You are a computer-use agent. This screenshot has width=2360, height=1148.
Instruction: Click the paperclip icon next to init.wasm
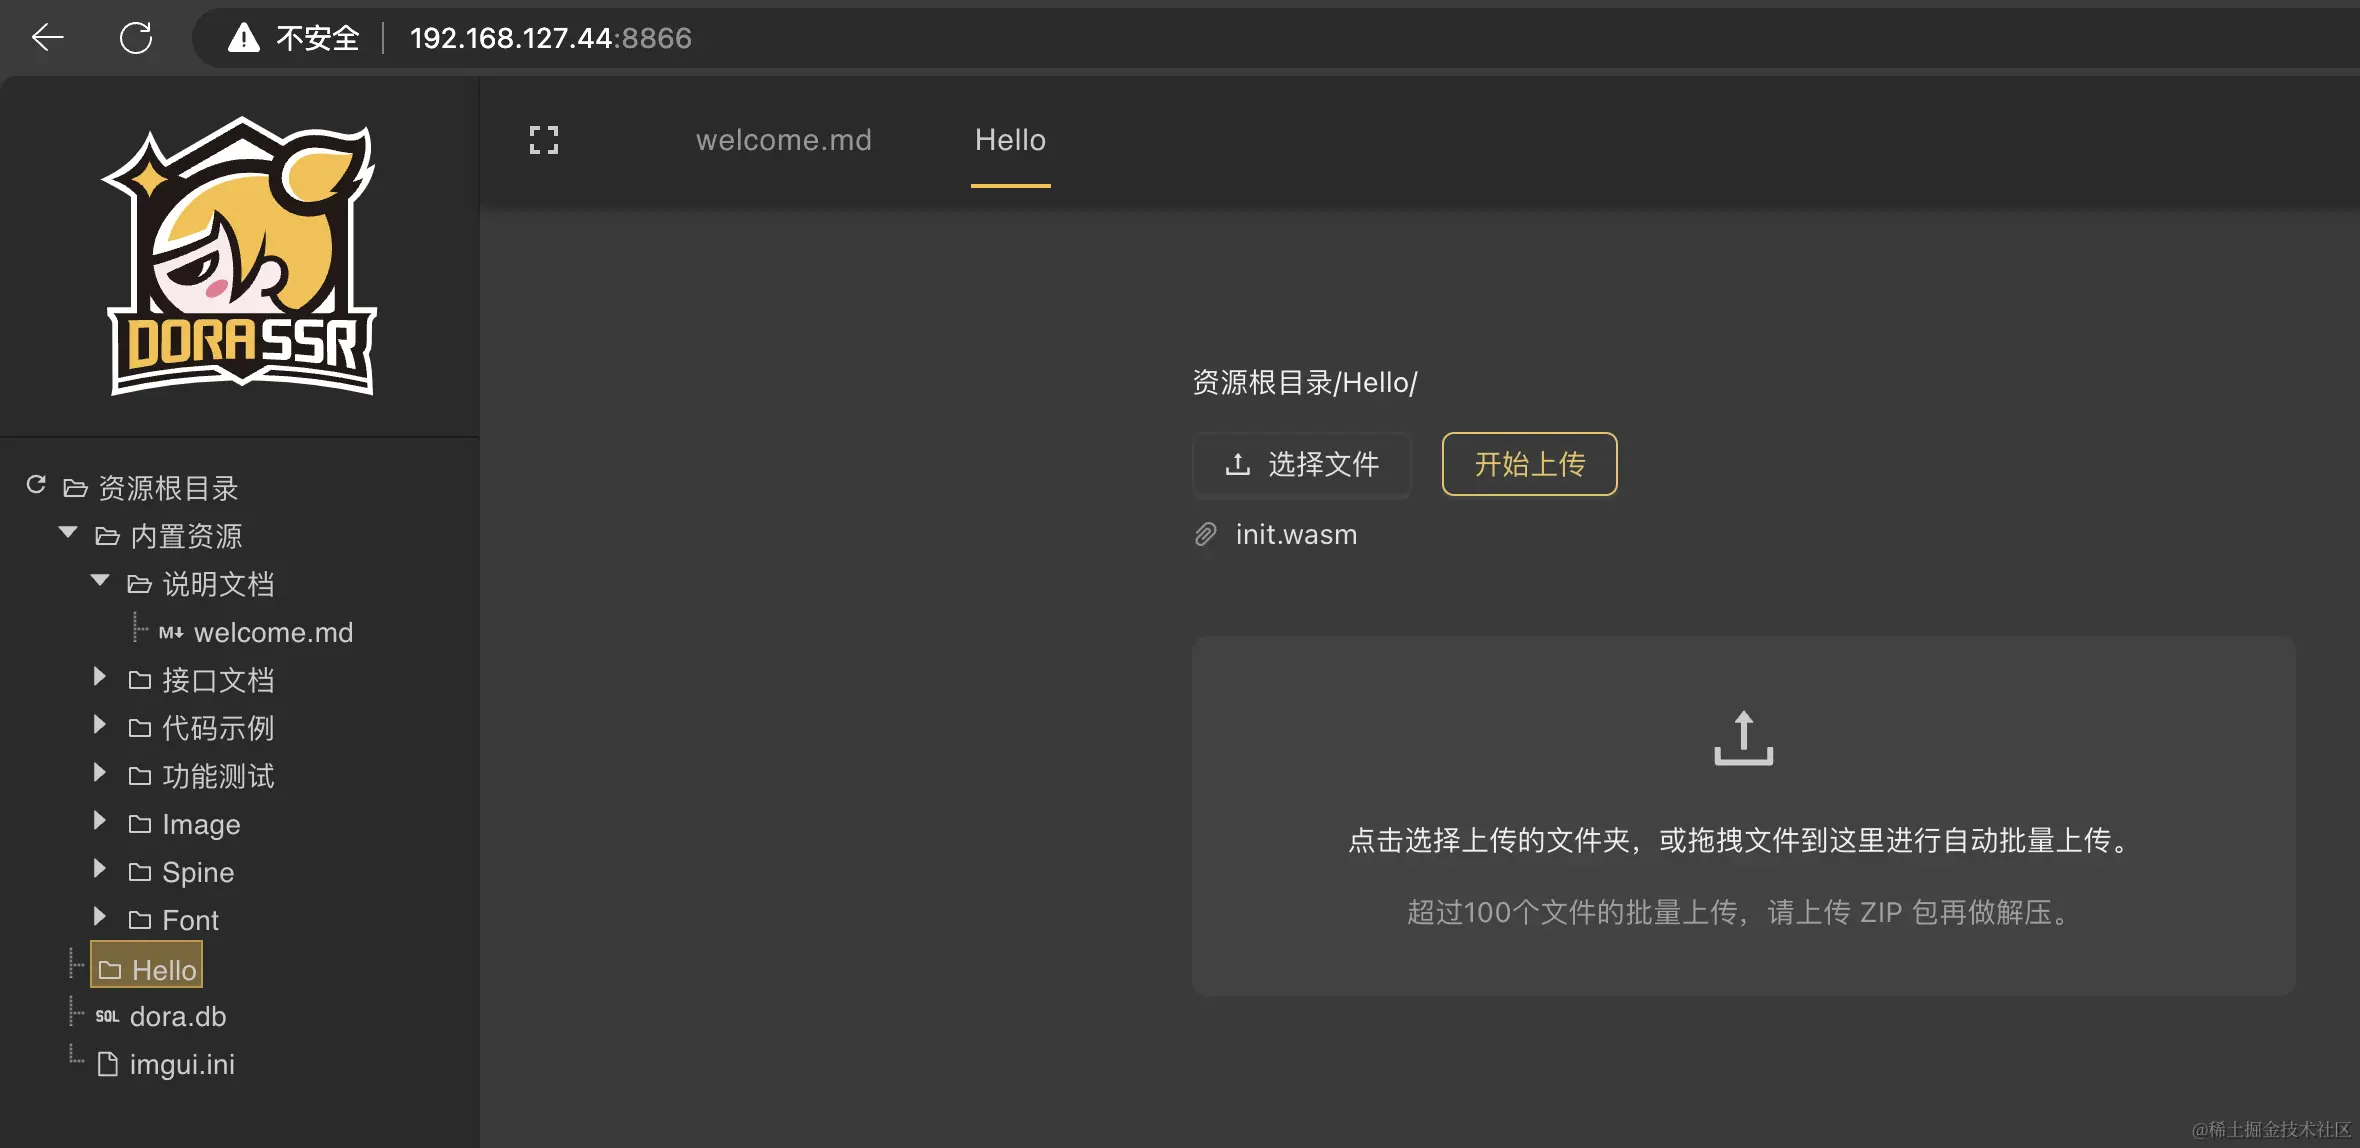pos(1204,534)
